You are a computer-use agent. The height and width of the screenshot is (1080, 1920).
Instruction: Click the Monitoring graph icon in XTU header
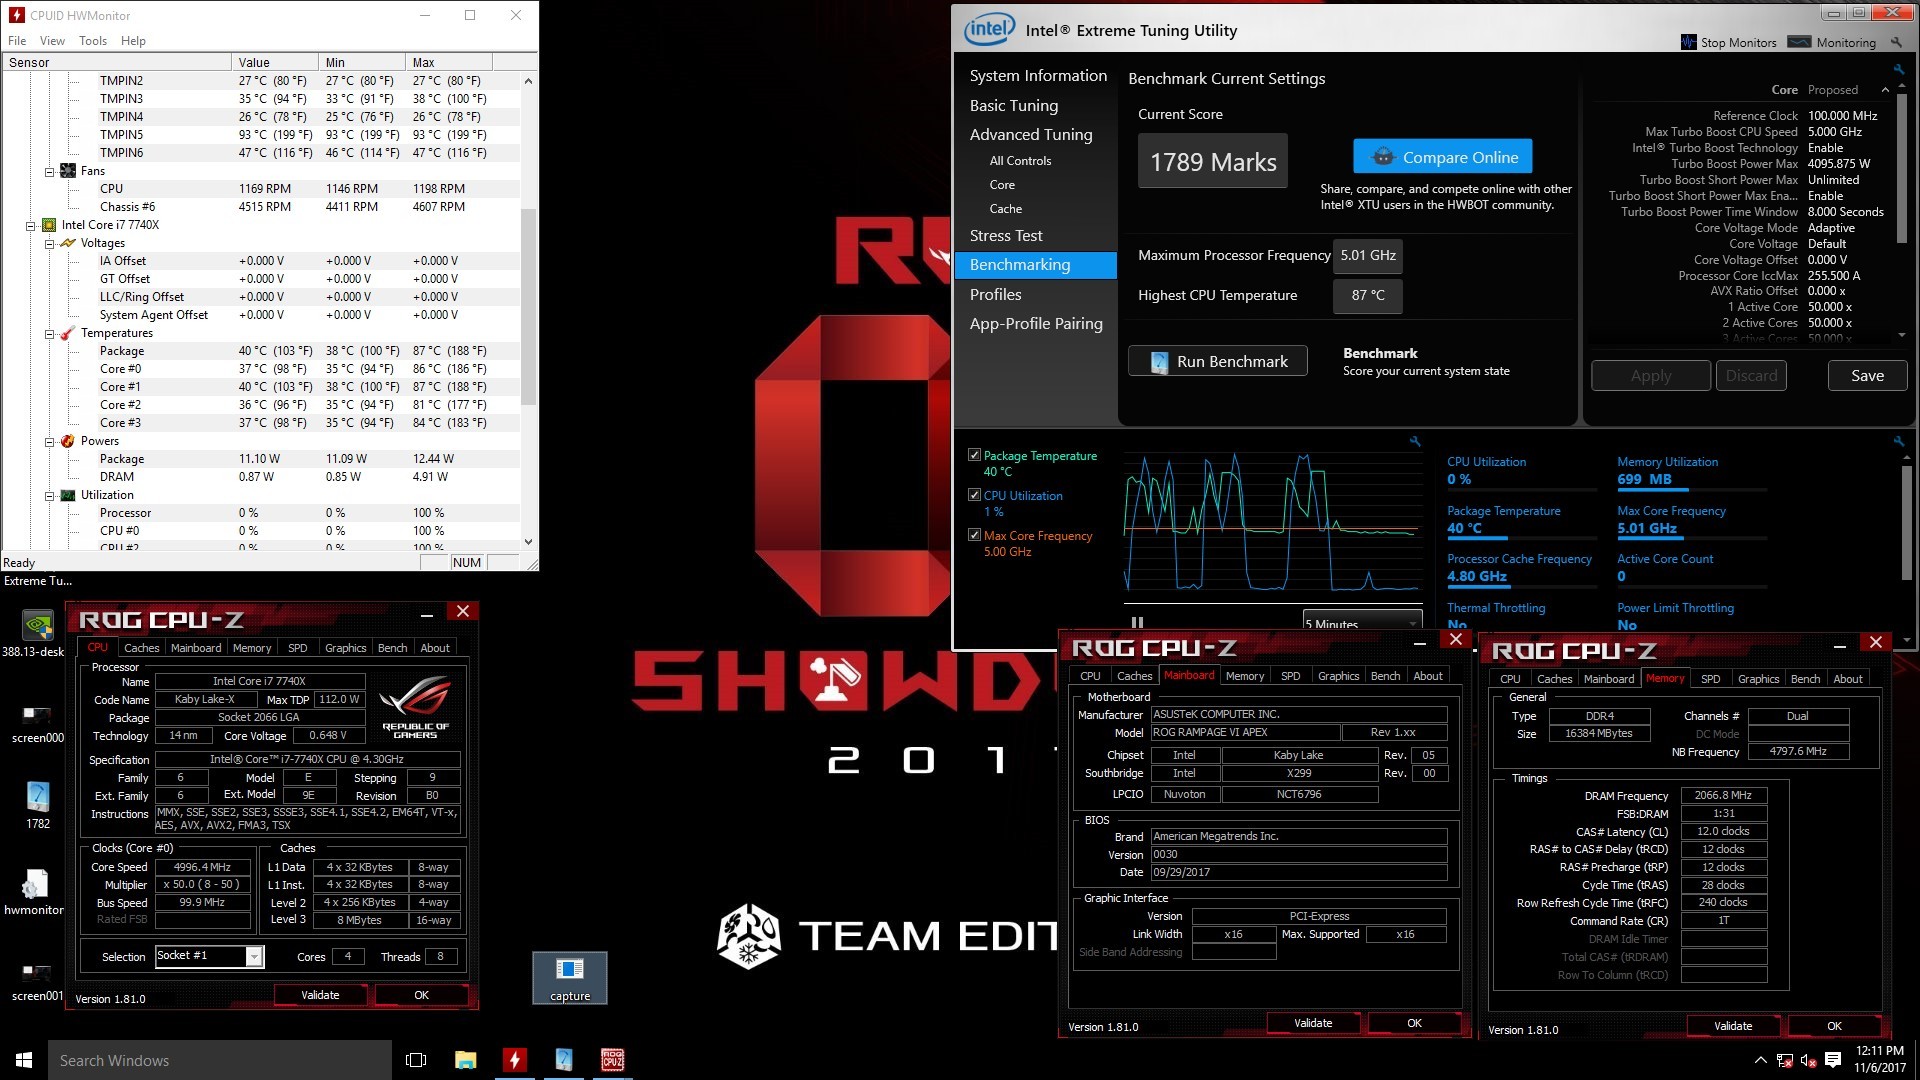1799,42
